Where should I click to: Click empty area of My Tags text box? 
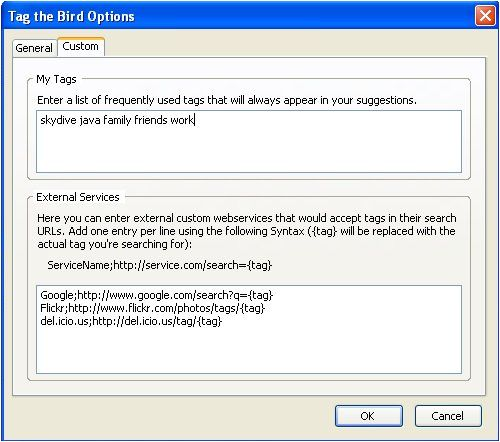click(x=249, y=150)
